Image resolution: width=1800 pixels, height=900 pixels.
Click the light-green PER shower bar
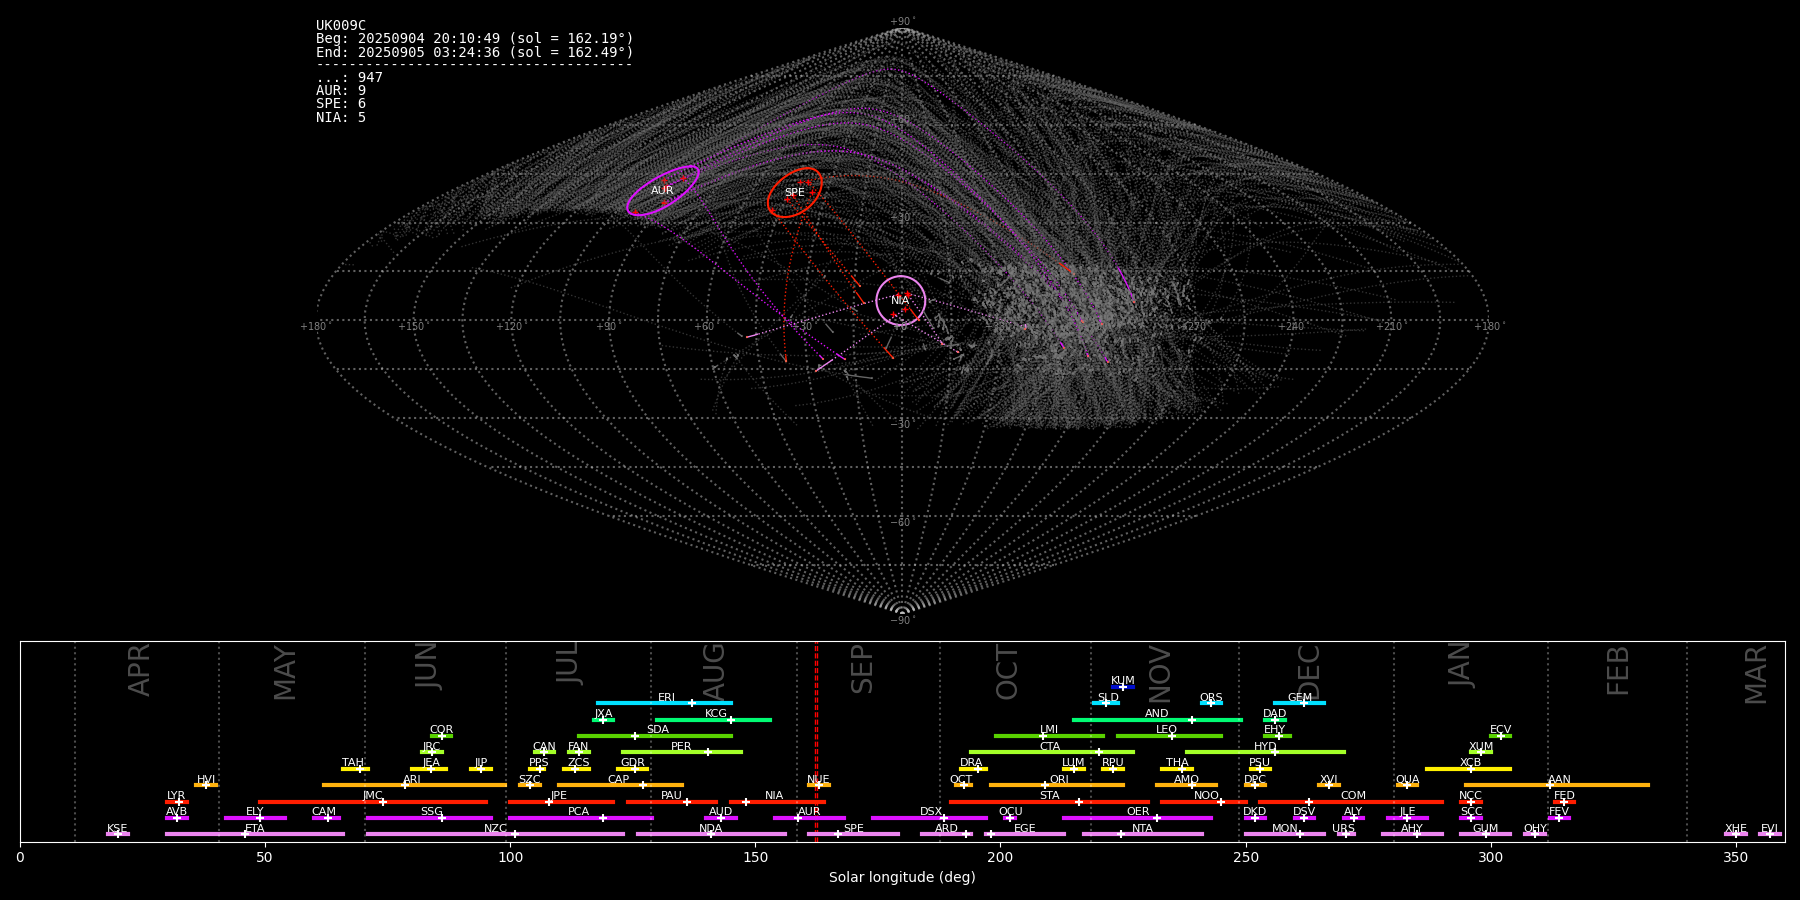(682, 752)
